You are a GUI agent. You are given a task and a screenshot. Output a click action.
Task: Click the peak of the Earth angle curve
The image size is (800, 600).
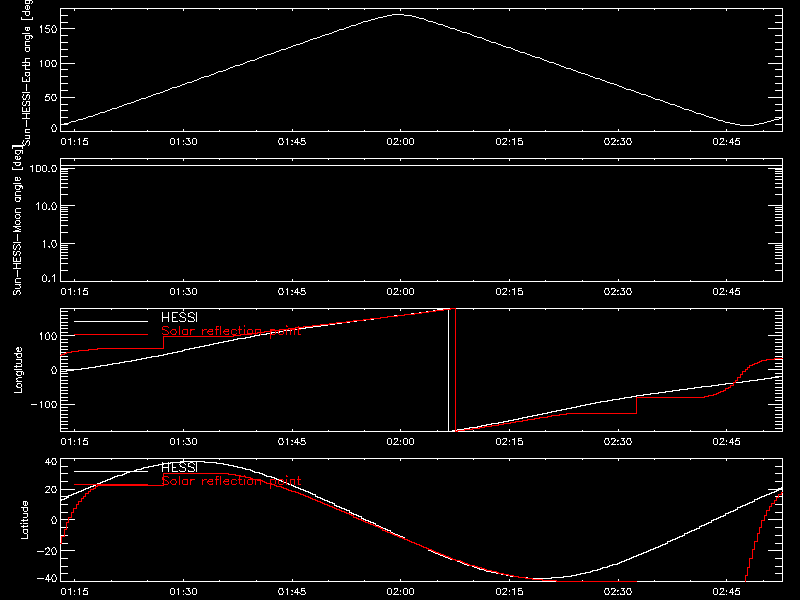pos(398,15)
